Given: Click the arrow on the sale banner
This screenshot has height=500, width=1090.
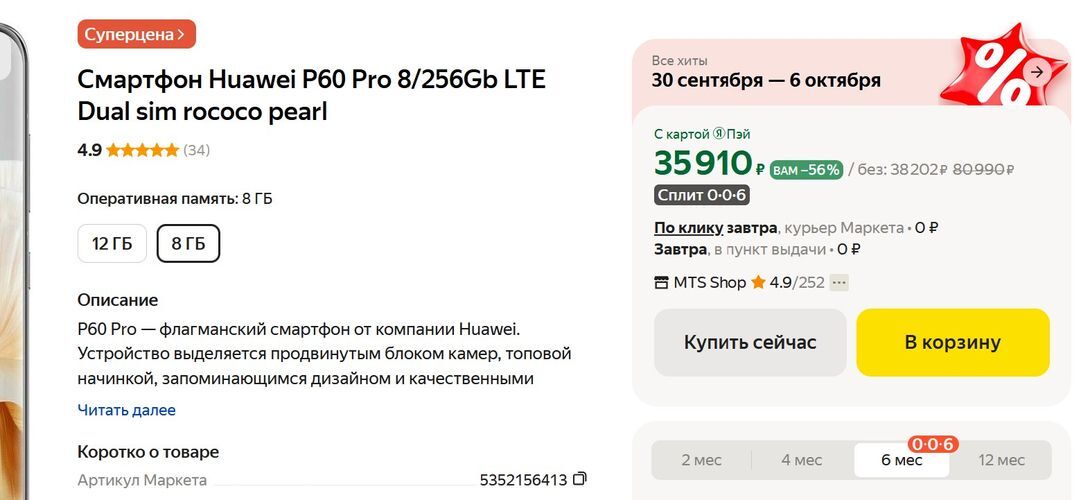Looking at the screenshot, I should (x=1037, y=72).
